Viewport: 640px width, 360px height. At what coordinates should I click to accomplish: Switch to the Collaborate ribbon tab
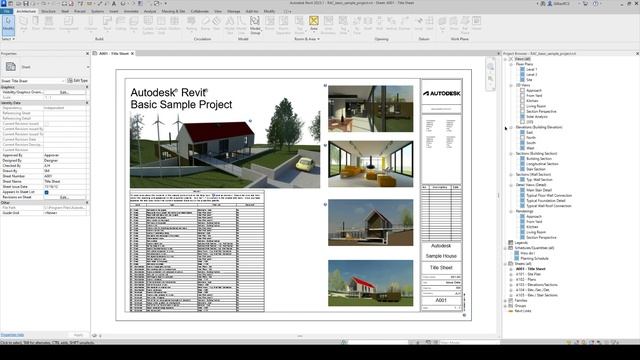[x=200, y=11]
